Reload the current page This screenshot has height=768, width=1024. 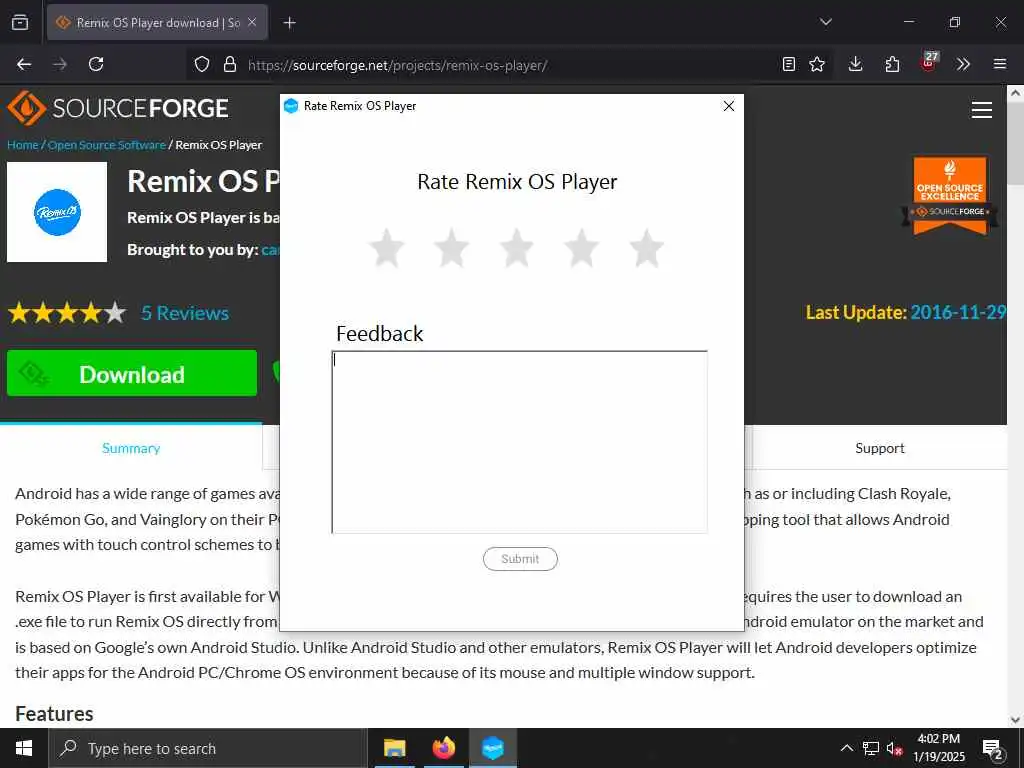click(96, 64)
